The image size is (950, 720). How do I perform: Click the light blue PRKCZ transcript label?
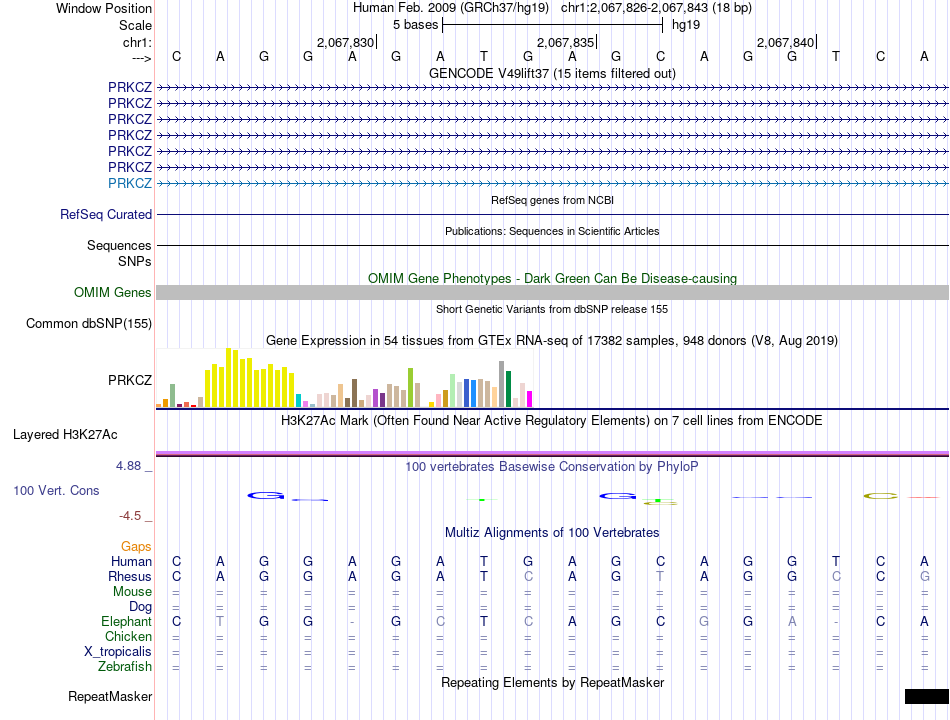[130, 183]
